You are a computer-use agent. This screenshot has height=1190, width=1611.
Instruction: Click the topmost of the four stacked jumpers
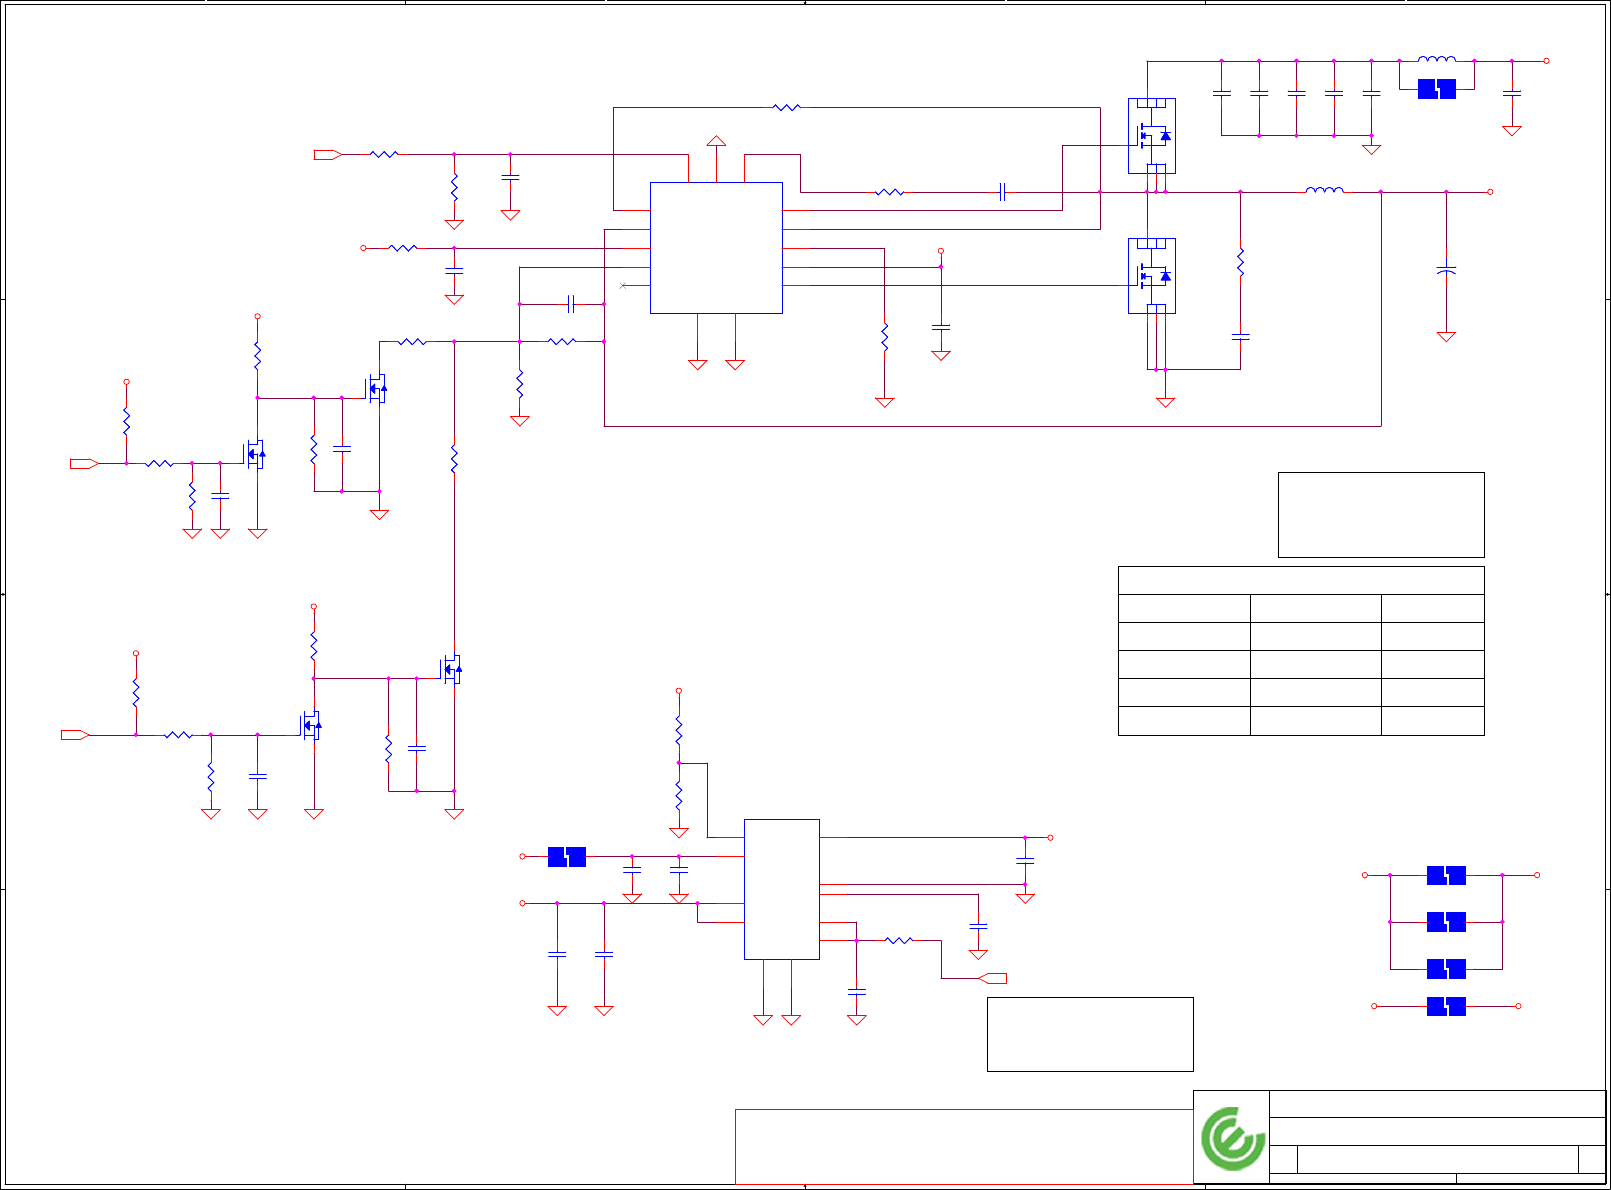(x=1446, y=875)
